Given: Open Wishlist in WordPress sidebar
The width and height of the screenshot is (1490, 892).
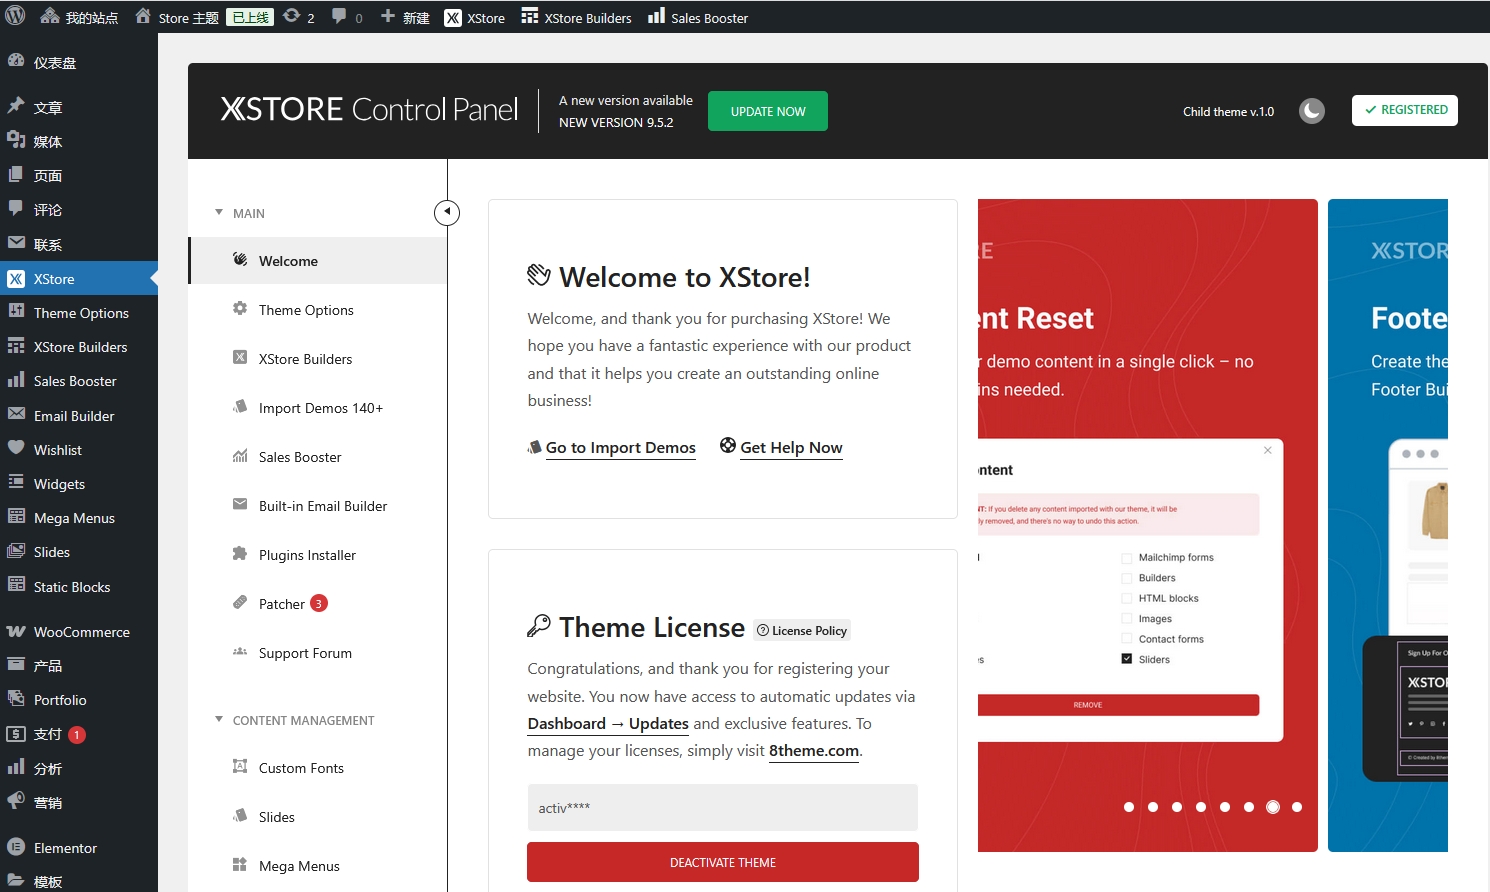Looking at the screenshot, I should pyautogui.click(x=79, y=450).
